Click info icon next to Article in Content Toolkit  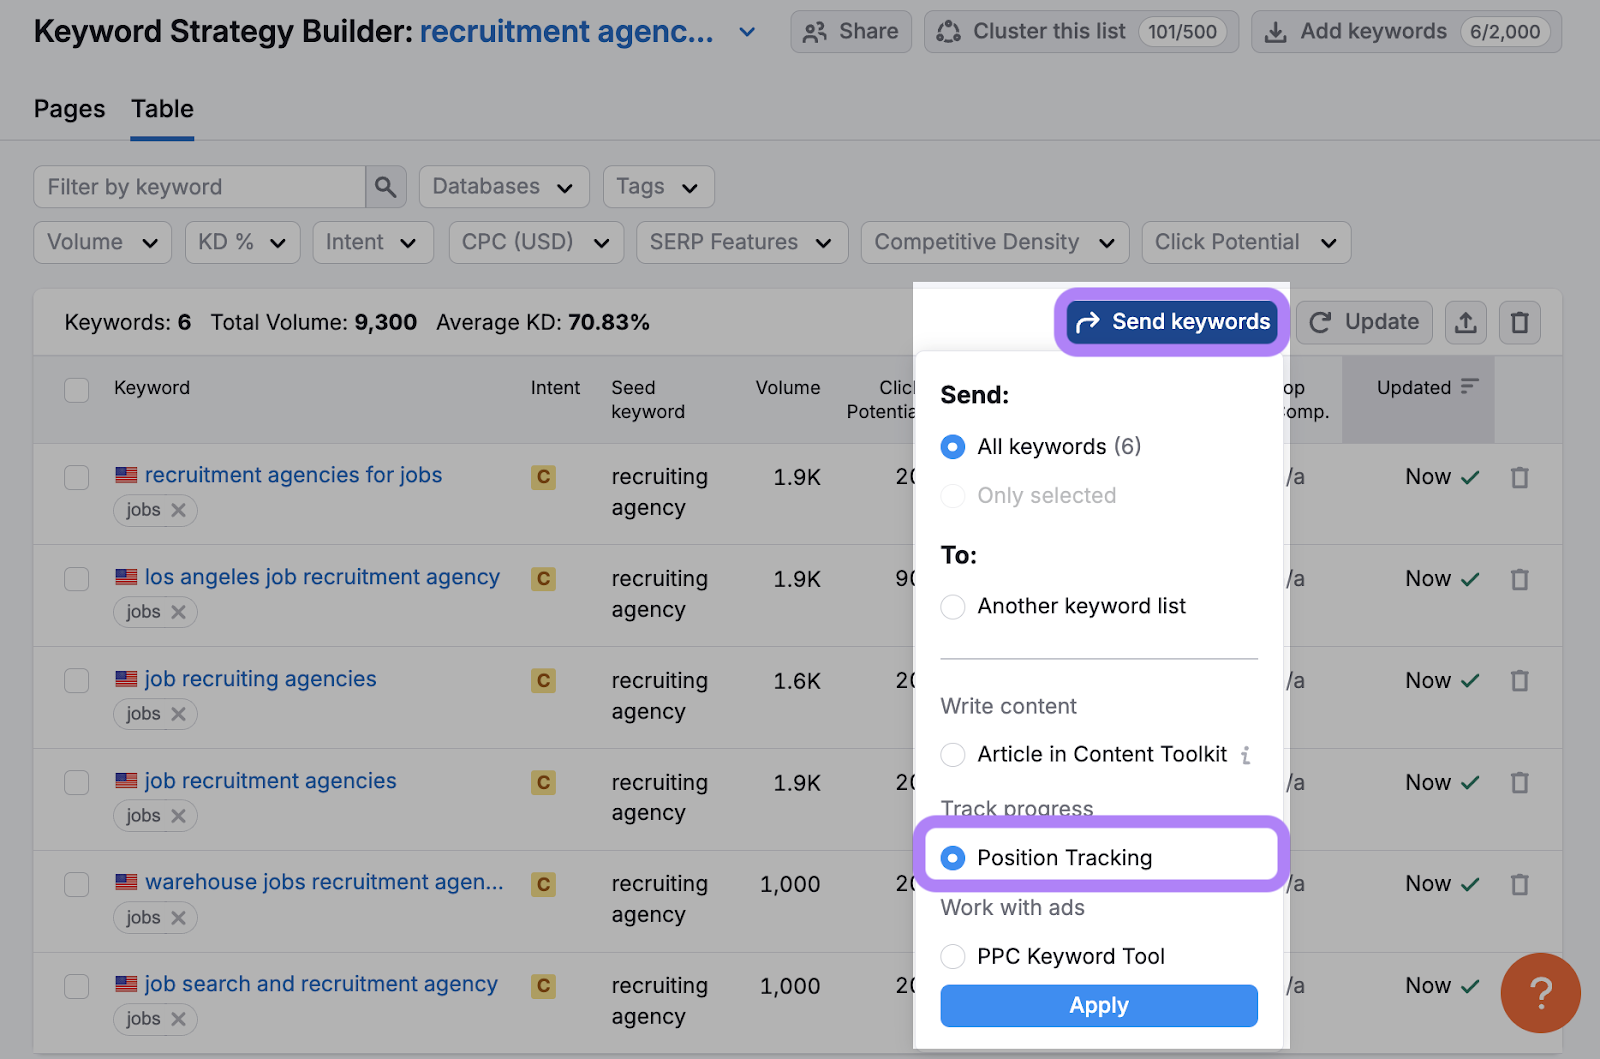point(1245,755)
